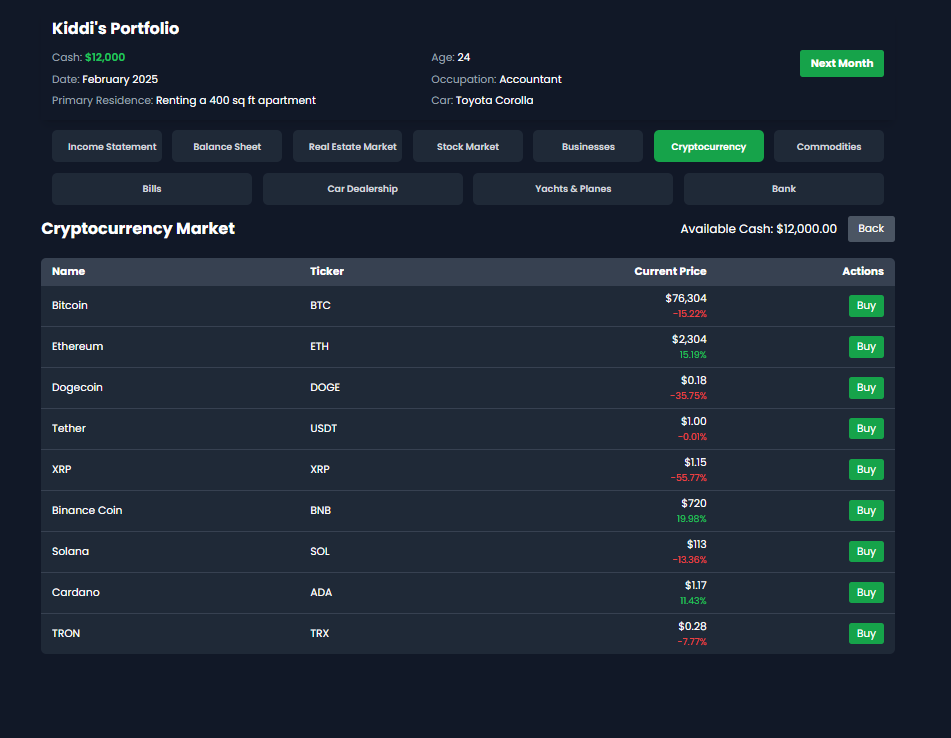Click the Toyota Corolla car text
Viewport: 951px width, 738px height.
[494, 101]
